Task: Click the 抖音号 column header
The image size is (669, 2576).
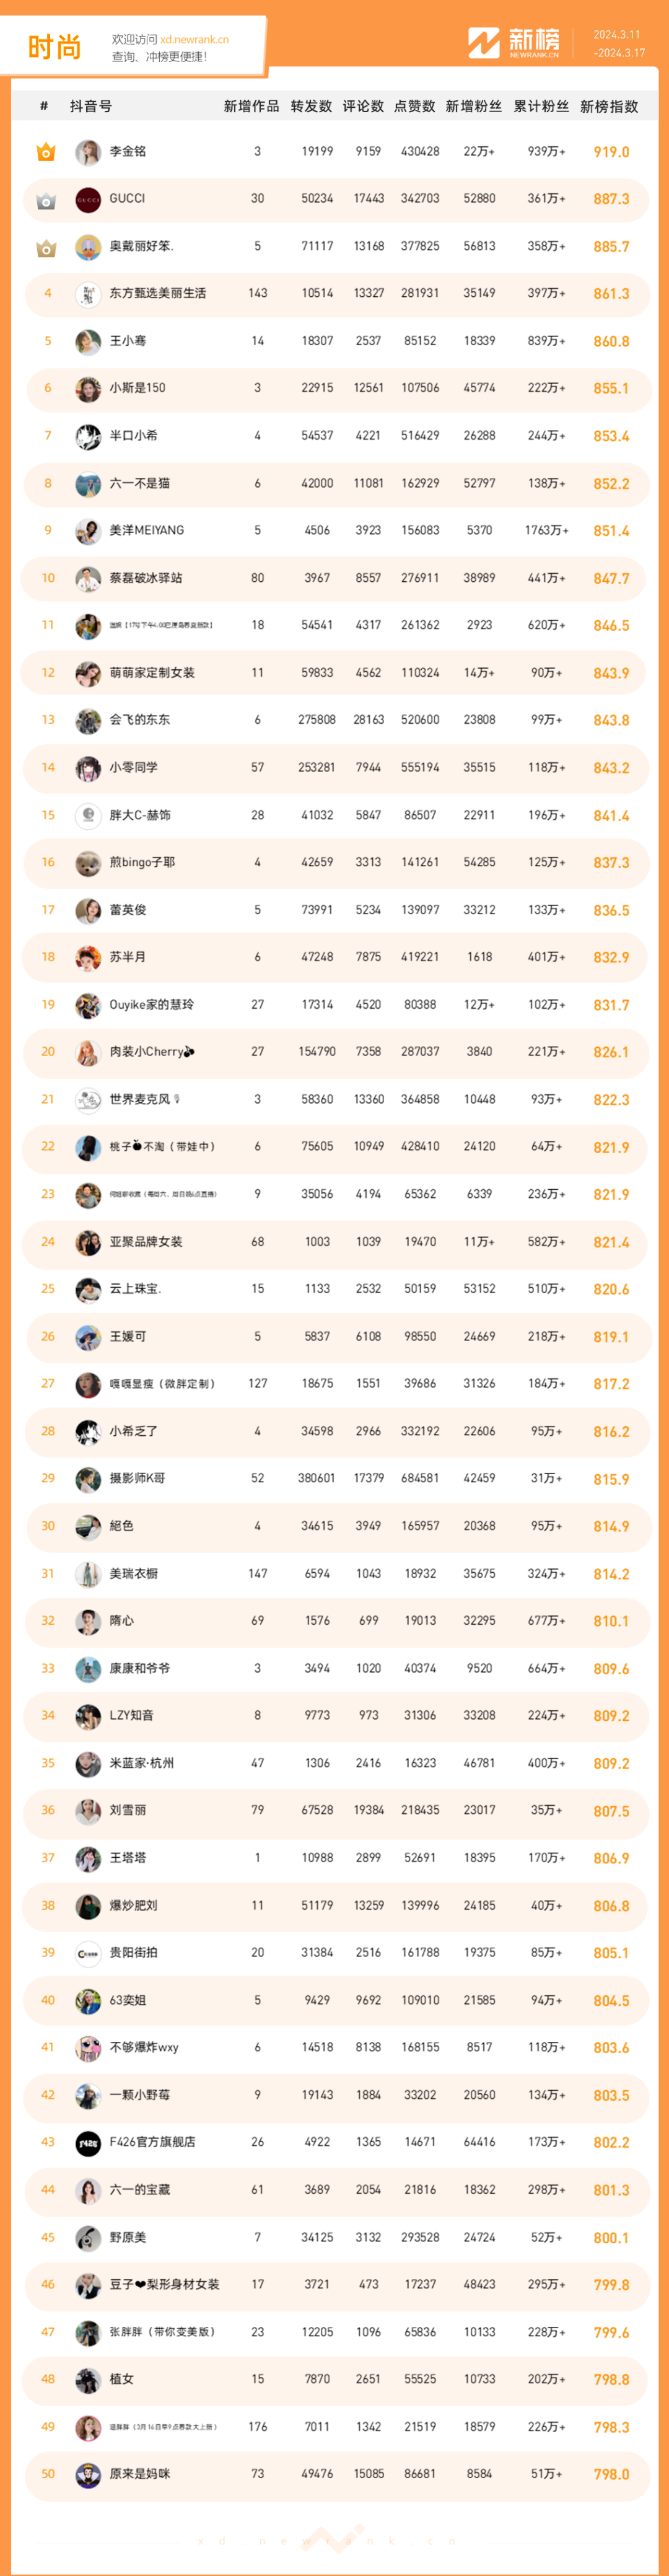Action: 91,106
